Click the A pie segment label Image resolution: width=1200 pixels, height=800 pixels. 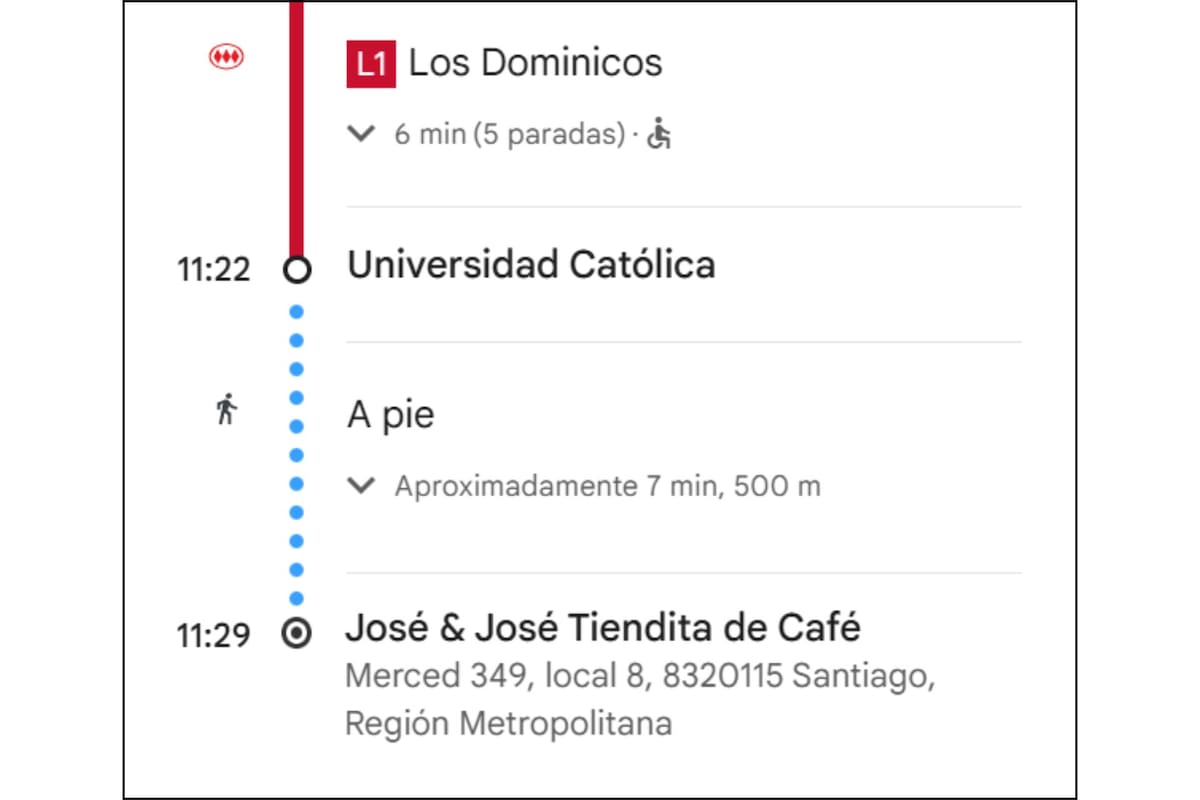(389, 414)
